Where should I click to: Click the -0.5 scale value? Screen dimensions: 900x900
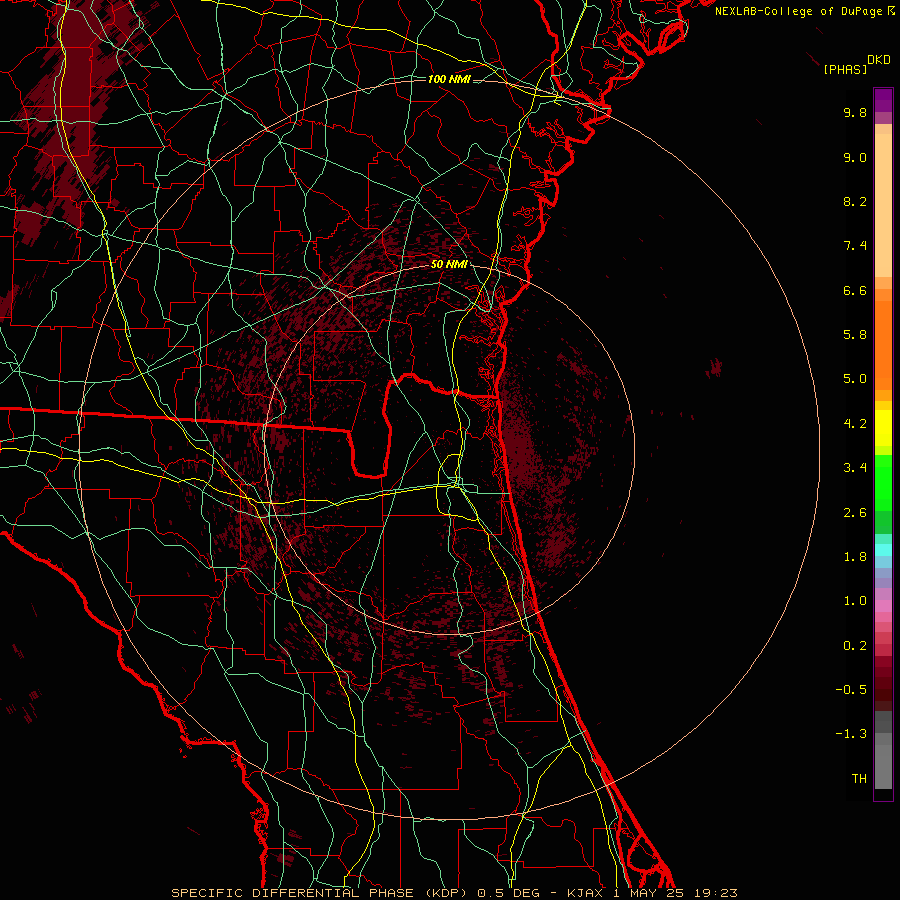(851, 690)
